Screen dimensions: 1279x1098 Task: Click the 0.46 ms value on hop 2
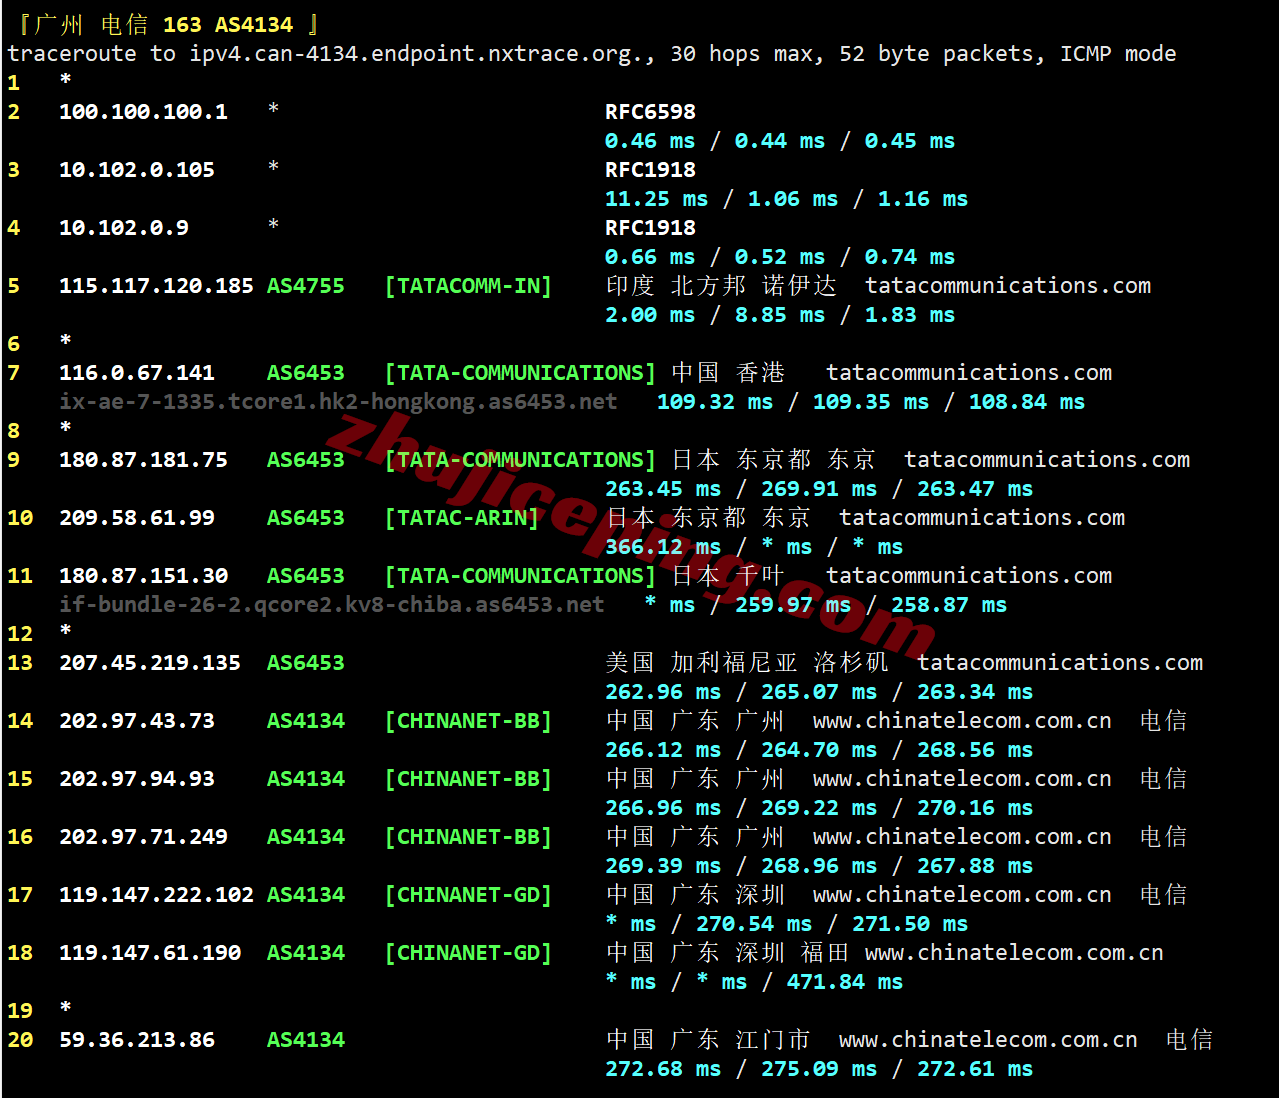pos(650,141)
